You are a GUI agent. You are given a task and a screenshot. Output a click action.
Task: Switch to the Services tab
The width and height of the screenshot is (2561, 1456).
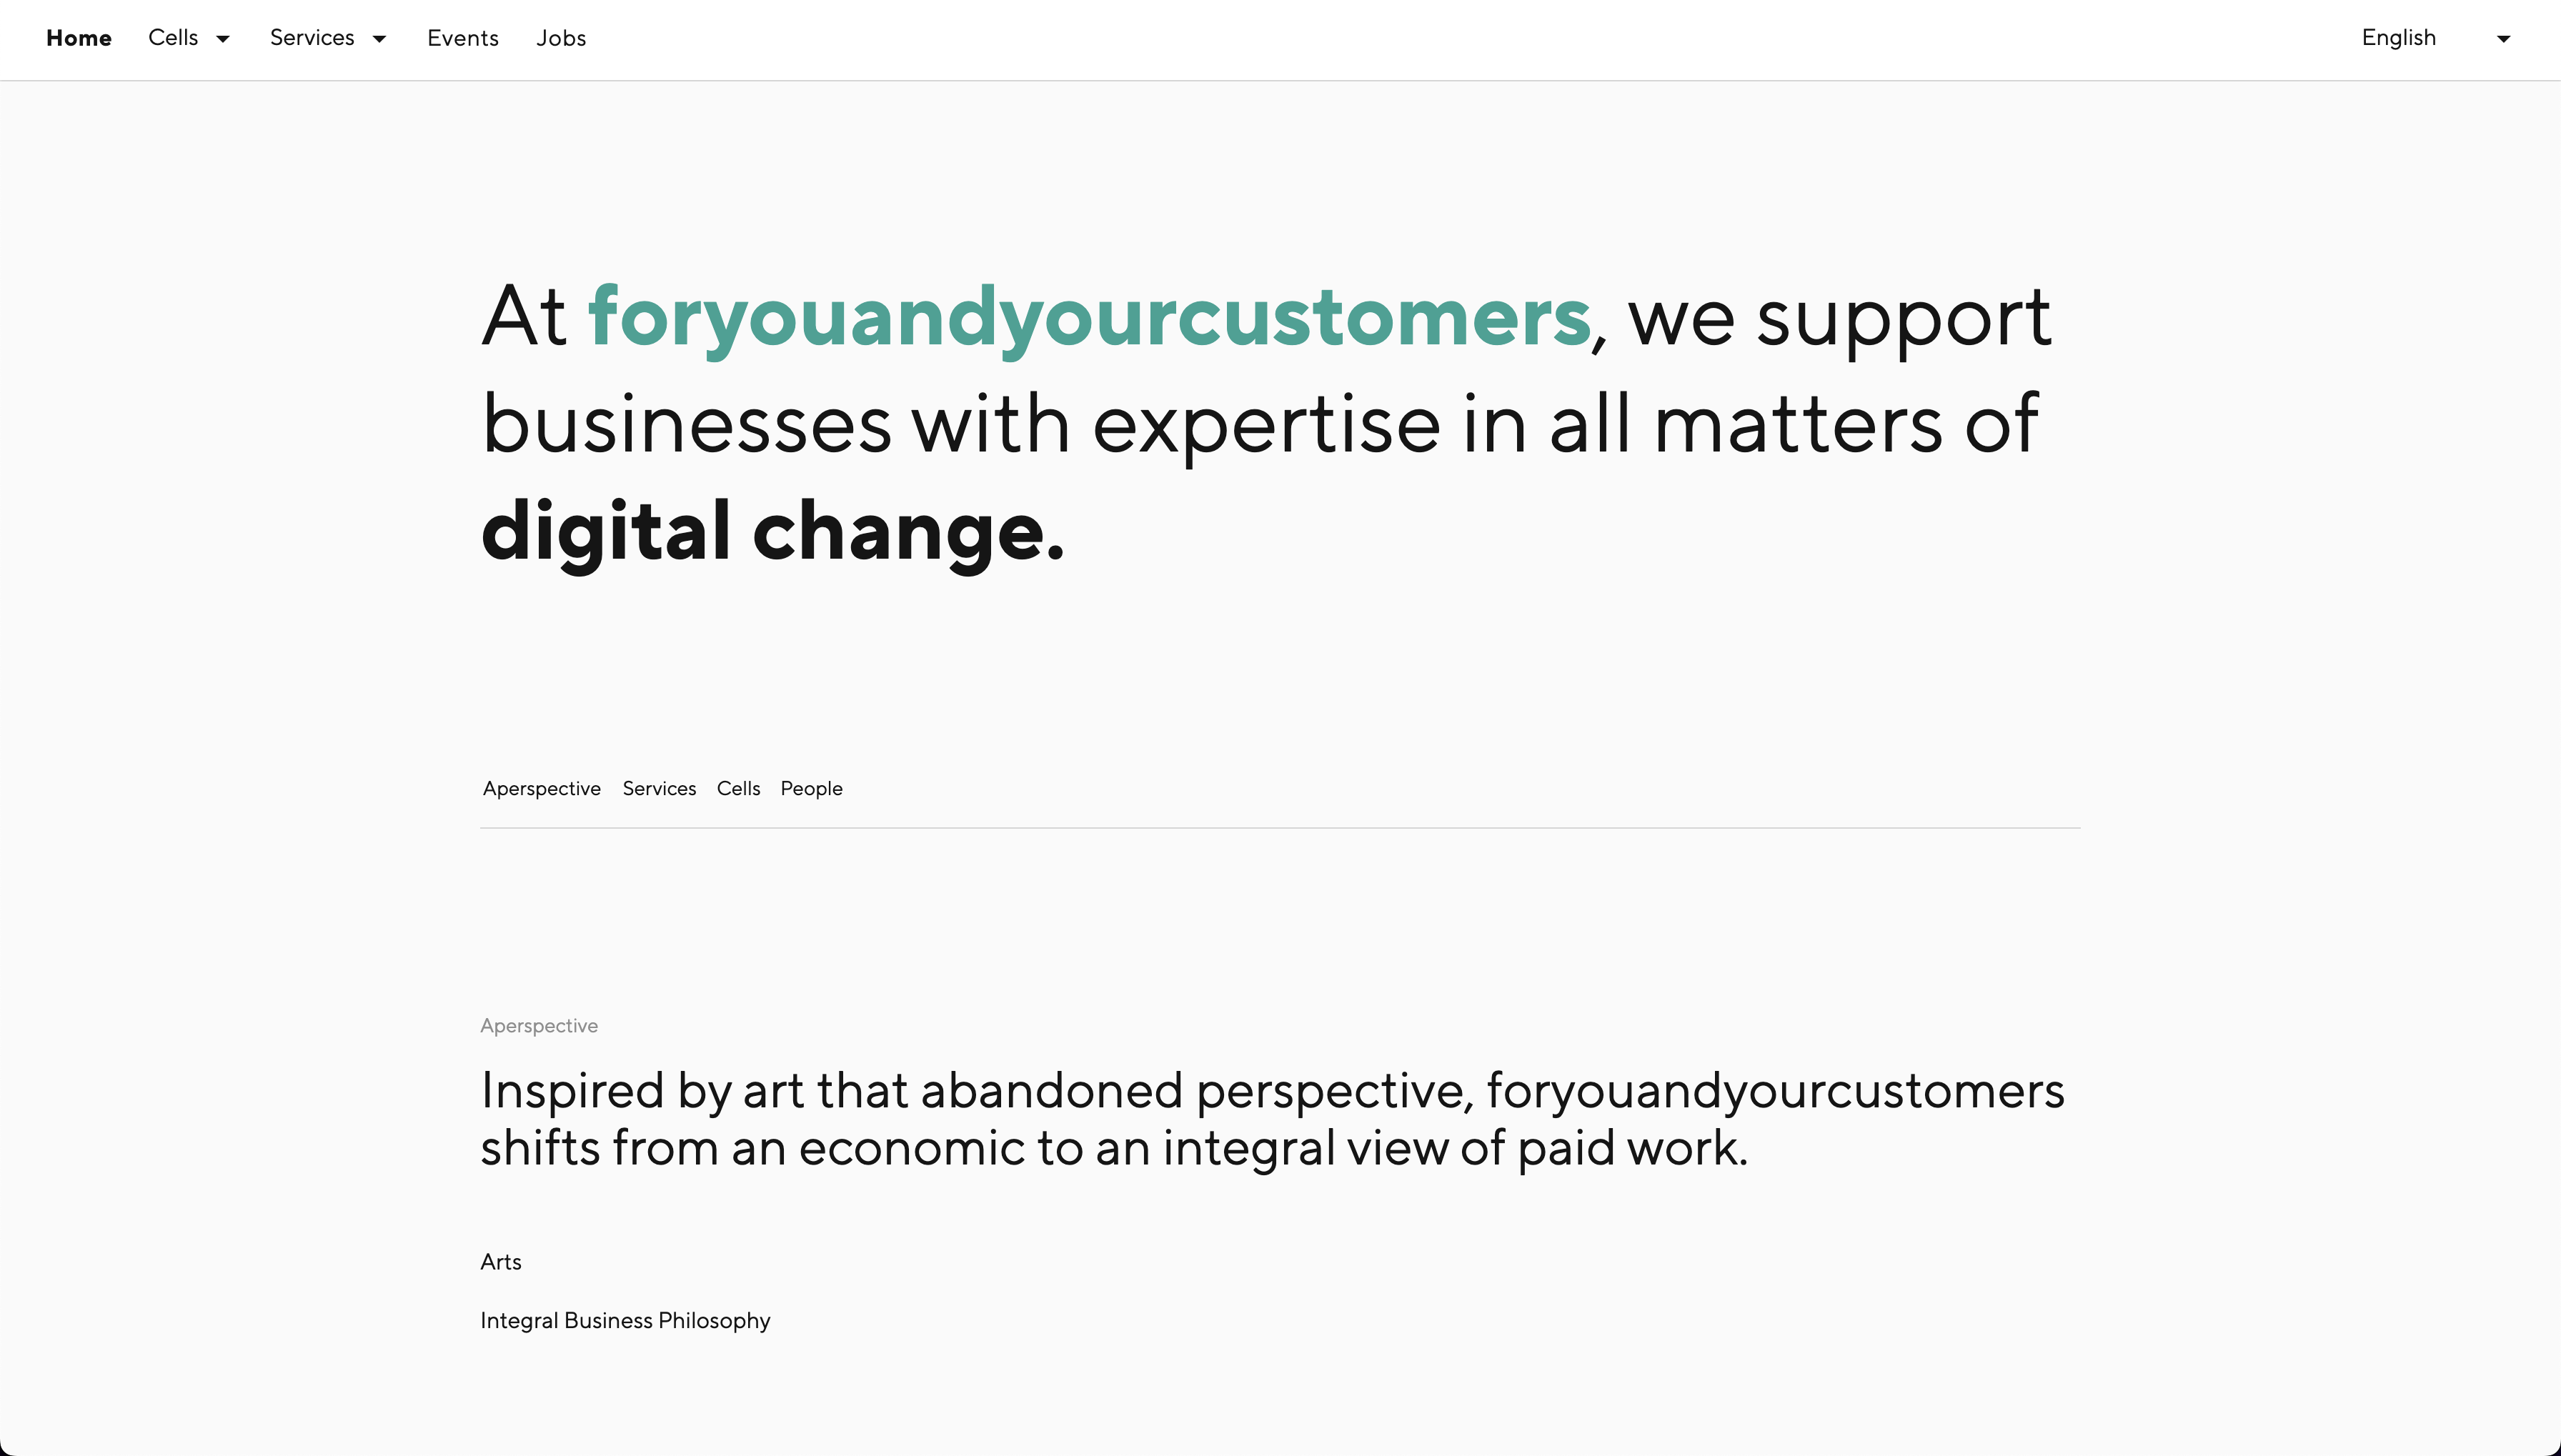[x=658, y=788]
